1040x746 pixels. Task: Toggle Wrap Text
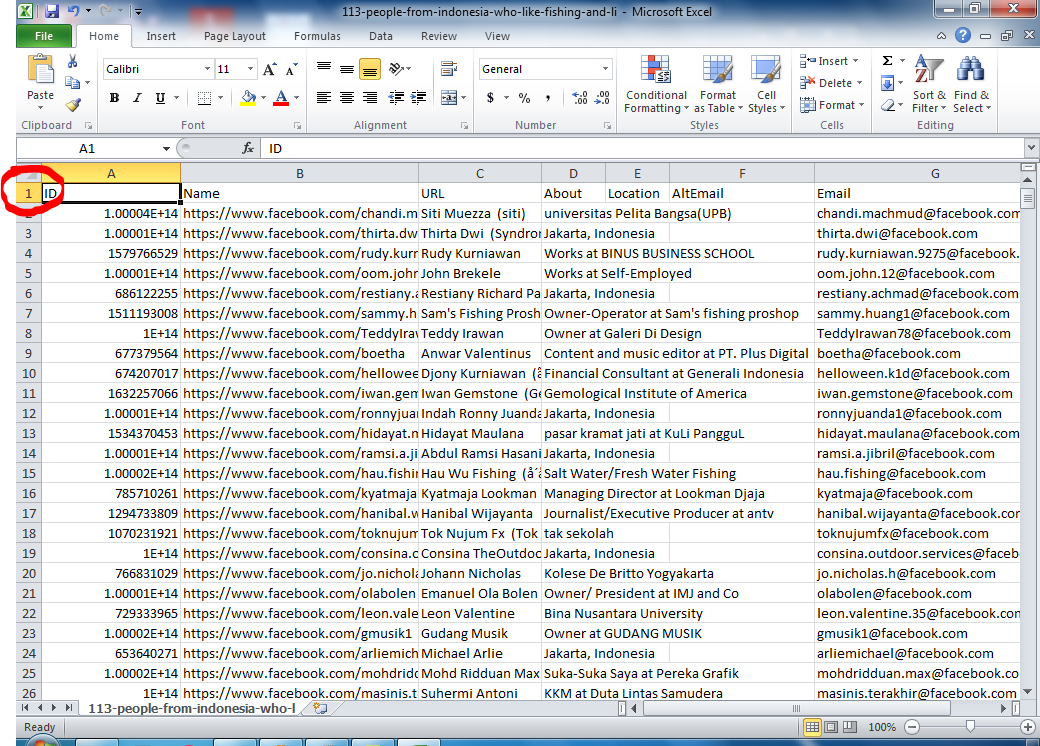coord(449,68)
